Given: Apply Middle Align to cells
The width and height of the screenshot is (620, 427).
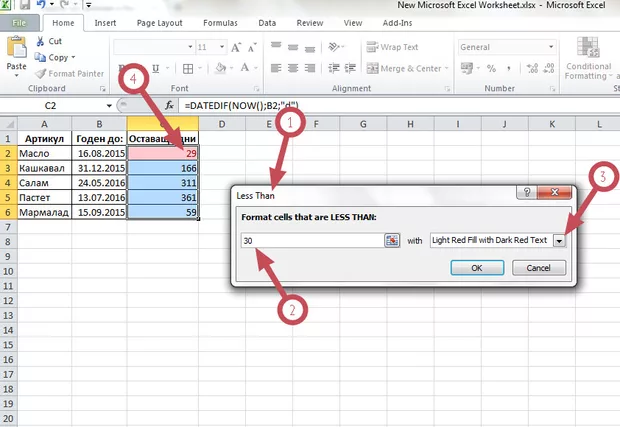Looking at the screenshot, I should [293, 47].
